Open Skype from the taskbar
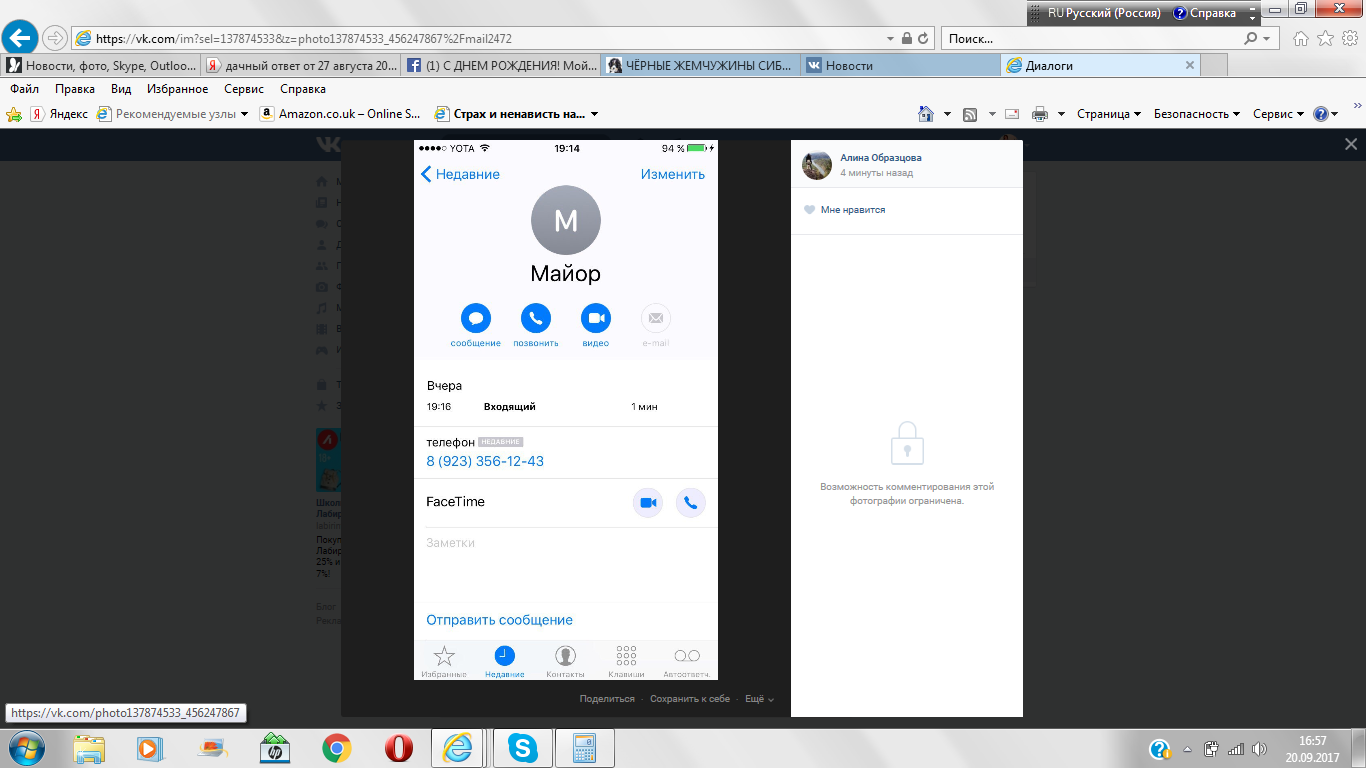Screen dimensions: 1366x768 [x=521, y=748]
